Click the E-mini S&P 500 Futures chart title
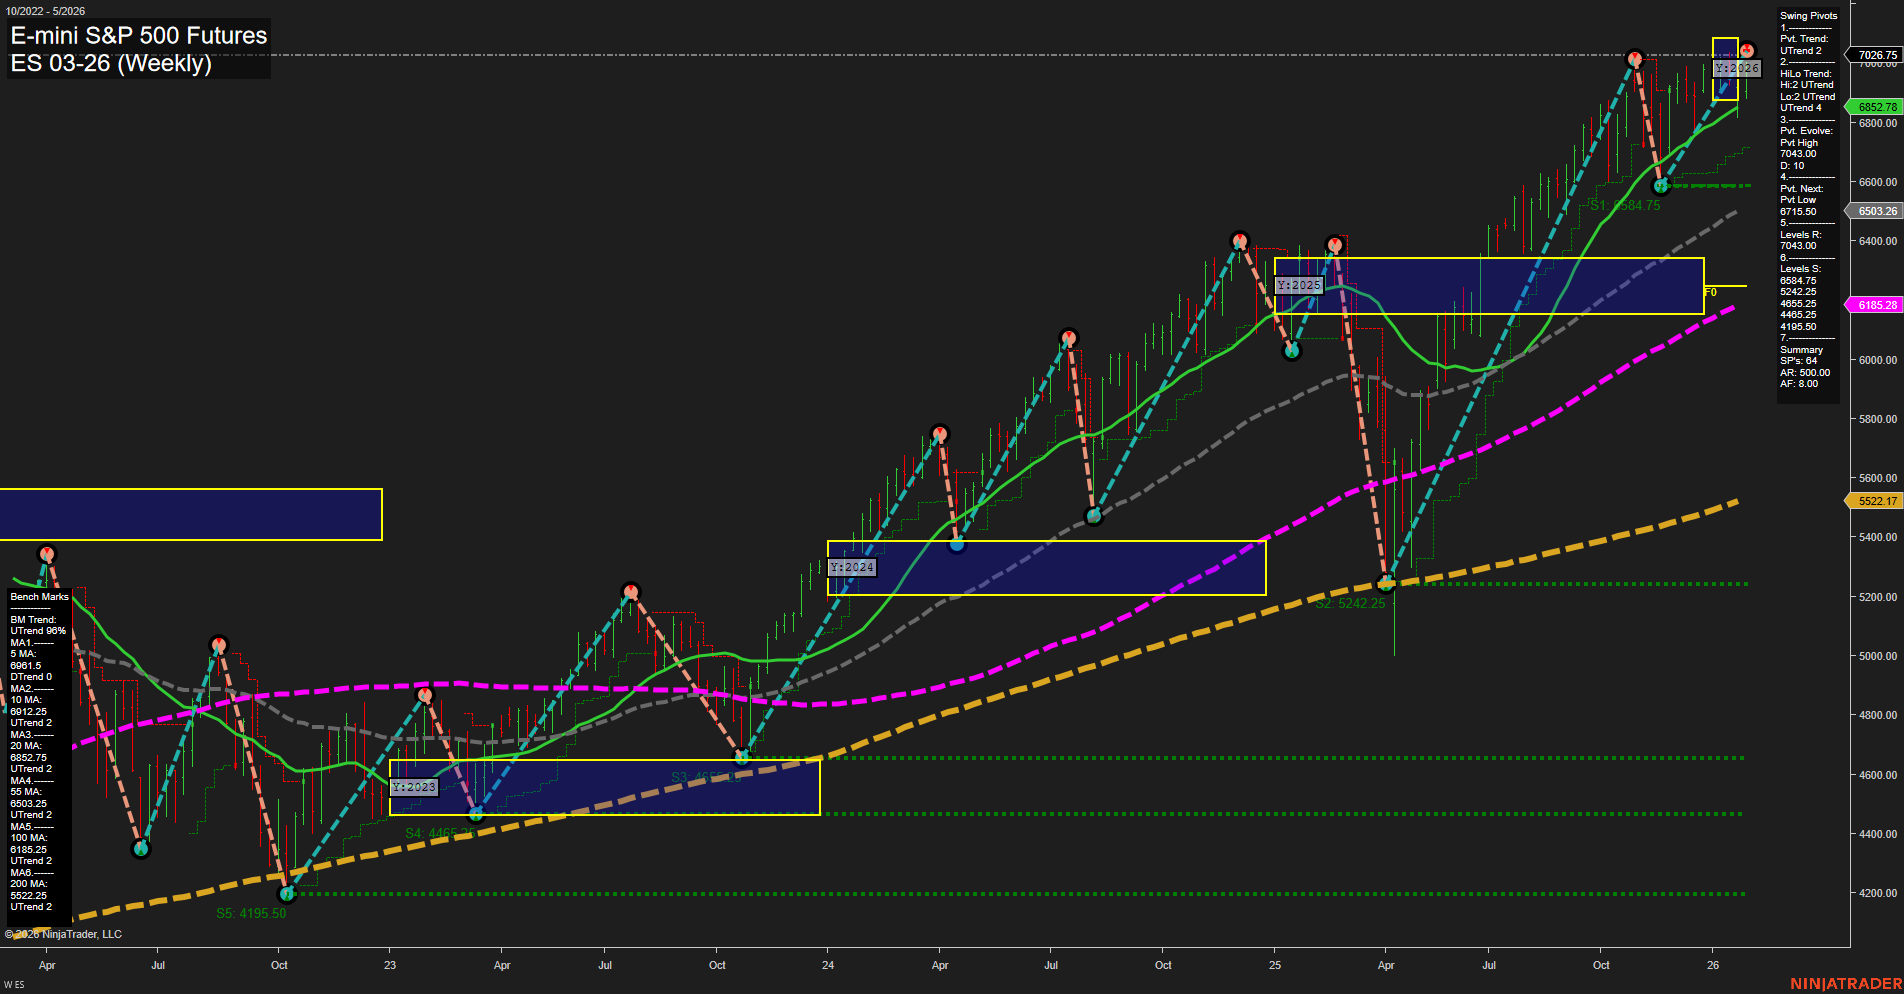 tap(137, 36)
